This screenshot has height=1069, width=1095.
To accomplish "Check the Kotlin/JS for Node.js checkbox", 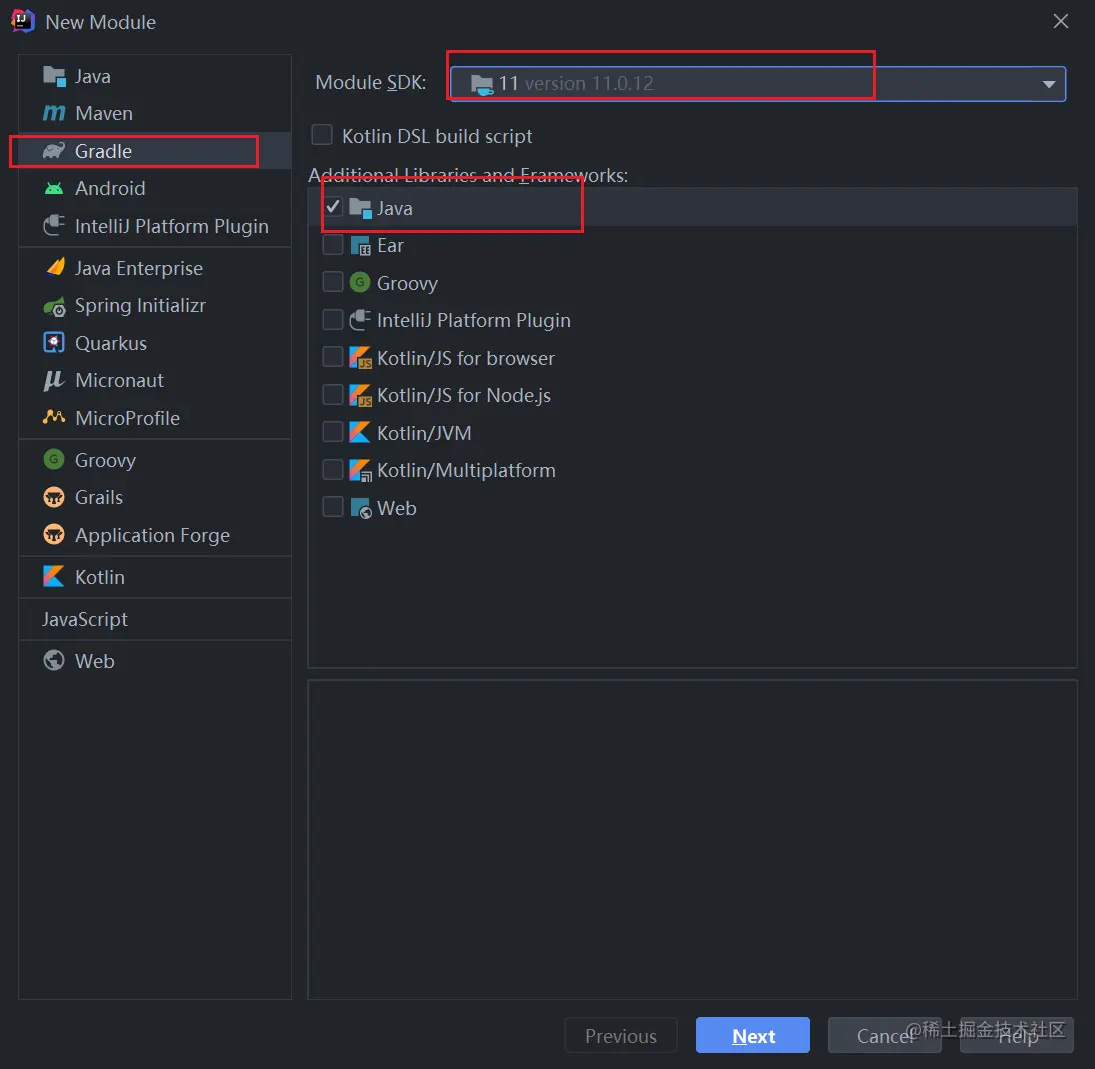I will point(333,395).
